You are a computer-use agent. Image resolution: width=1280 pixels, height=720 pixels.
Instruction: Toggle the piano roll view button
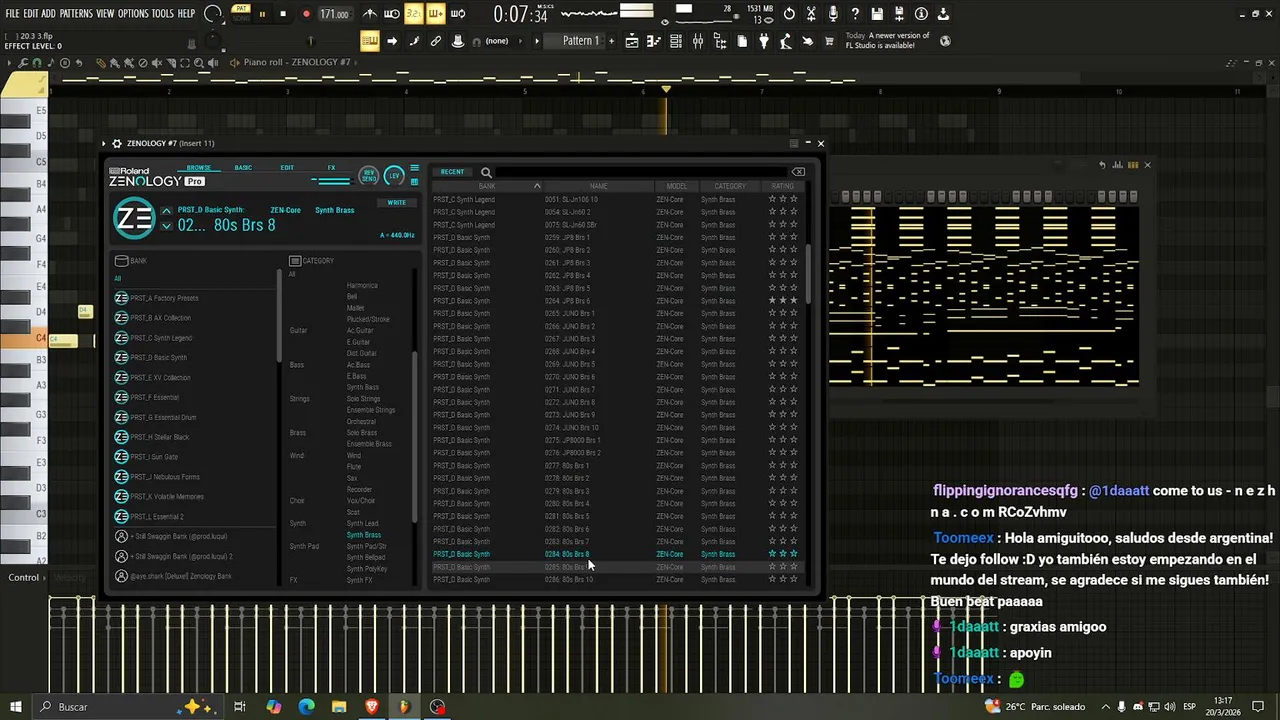coord(654,41)
